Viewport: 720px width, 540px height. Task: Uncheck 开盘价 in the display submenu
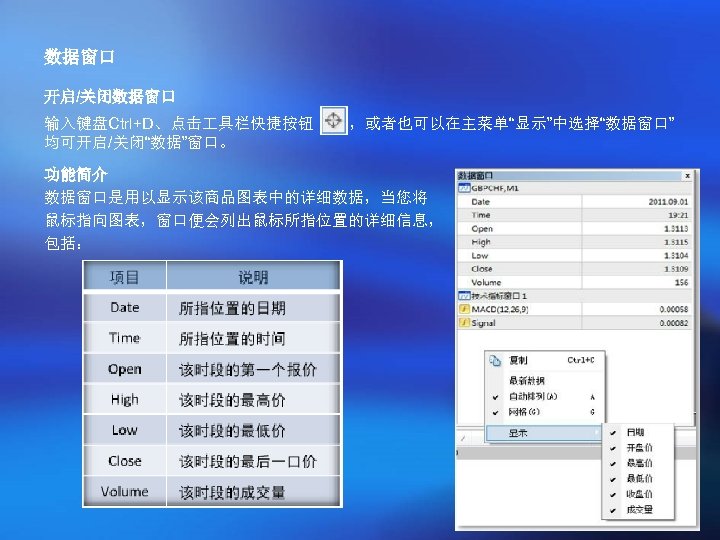[x=638, y=448]
